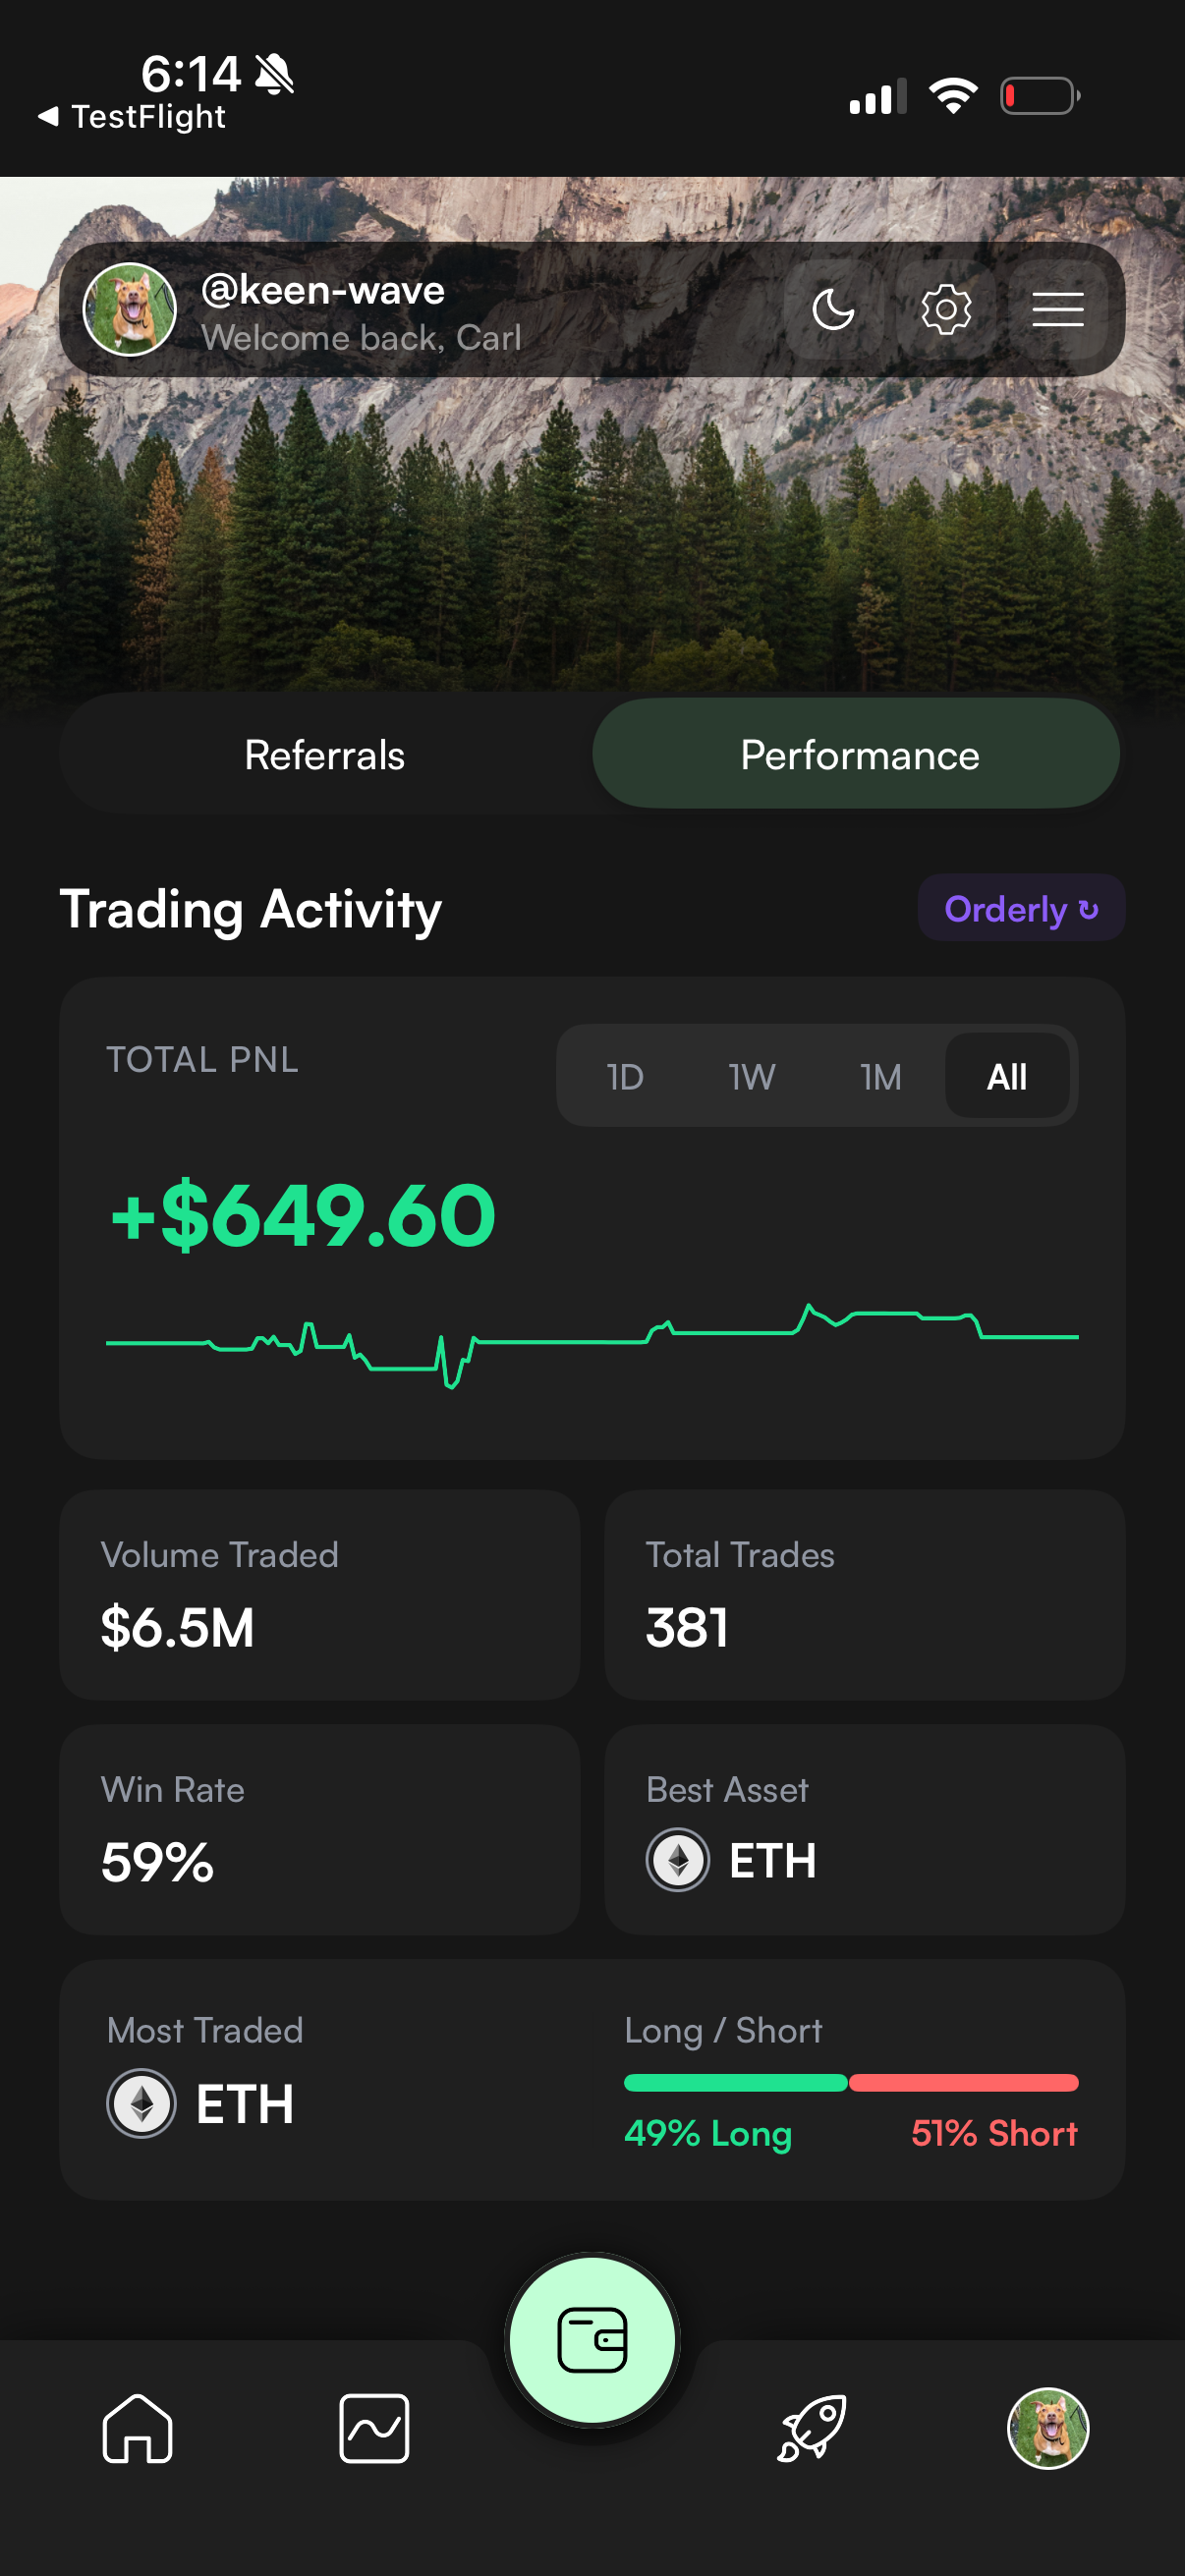This screenshot has width=1185, height=2576.
Task: Select the 1W time range
Action: click(752, 1077)
